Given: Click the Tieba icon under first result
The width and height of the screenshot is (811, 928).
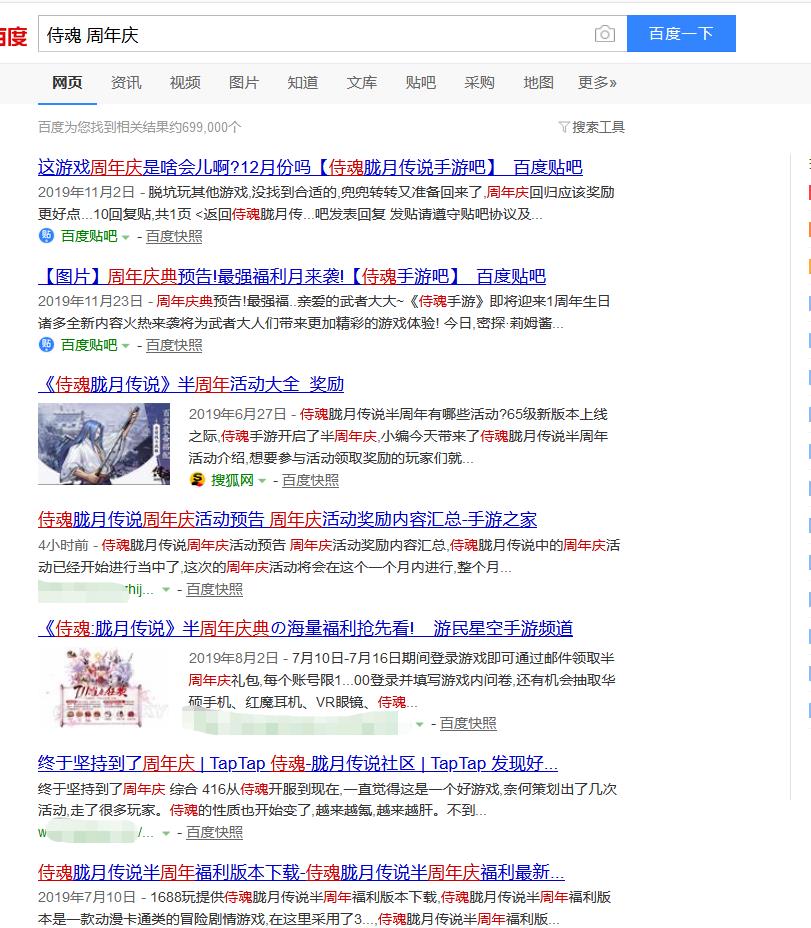Looking at the screenshot, I should 46,236.
